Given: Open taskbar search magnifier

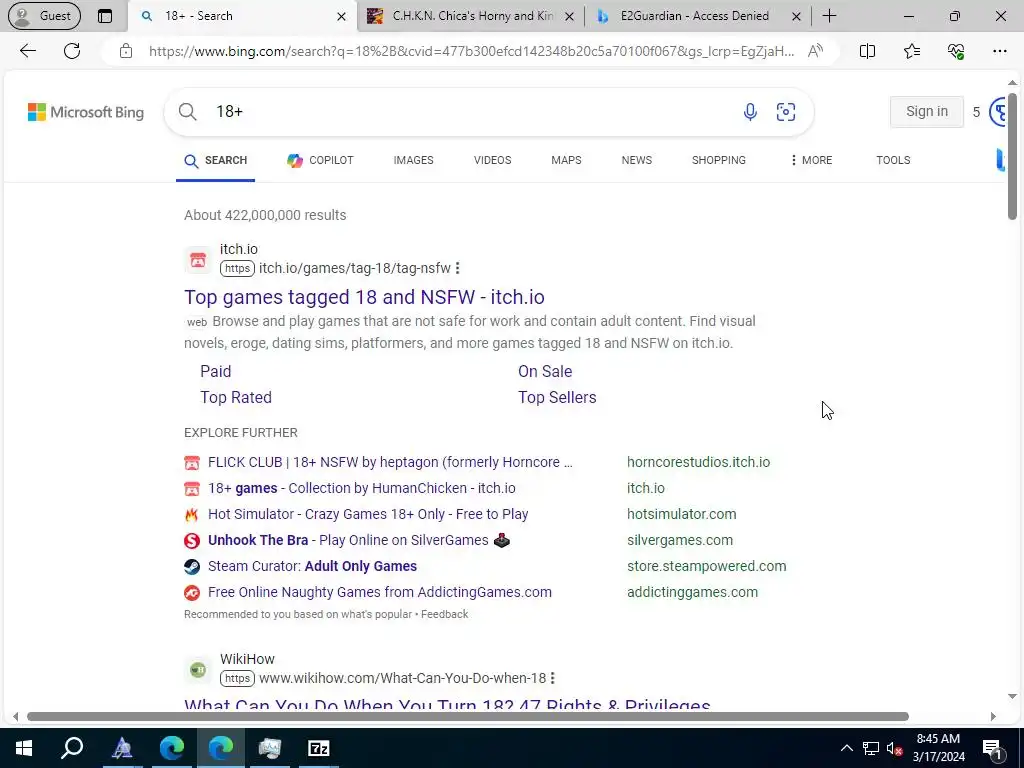Looking at the screenshot, I should click(x=72, y=748).
